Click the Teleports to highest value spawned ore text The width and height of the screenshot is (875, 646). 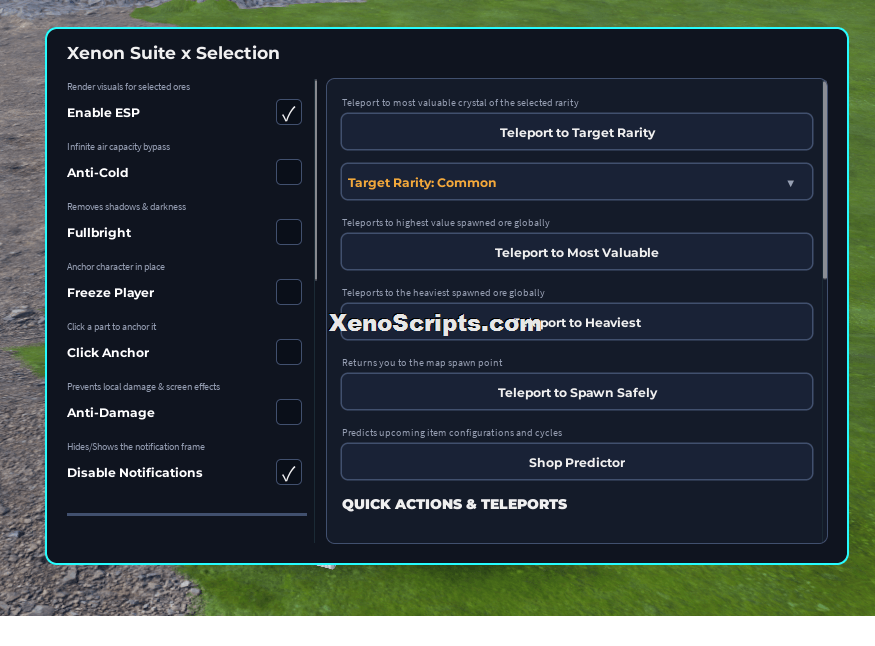(446, 223)
